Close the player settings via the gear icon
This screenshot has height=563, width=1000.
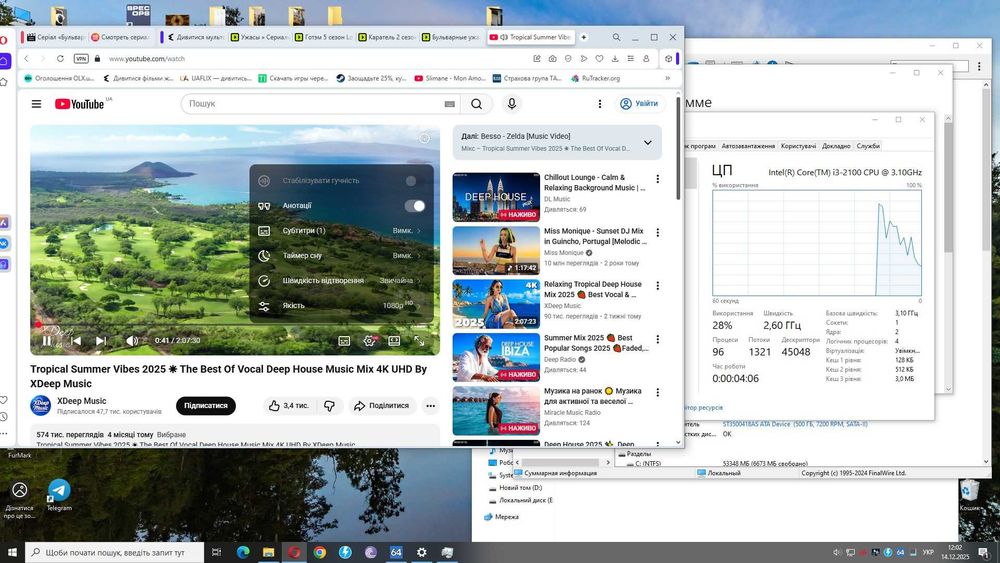(369, 341)
